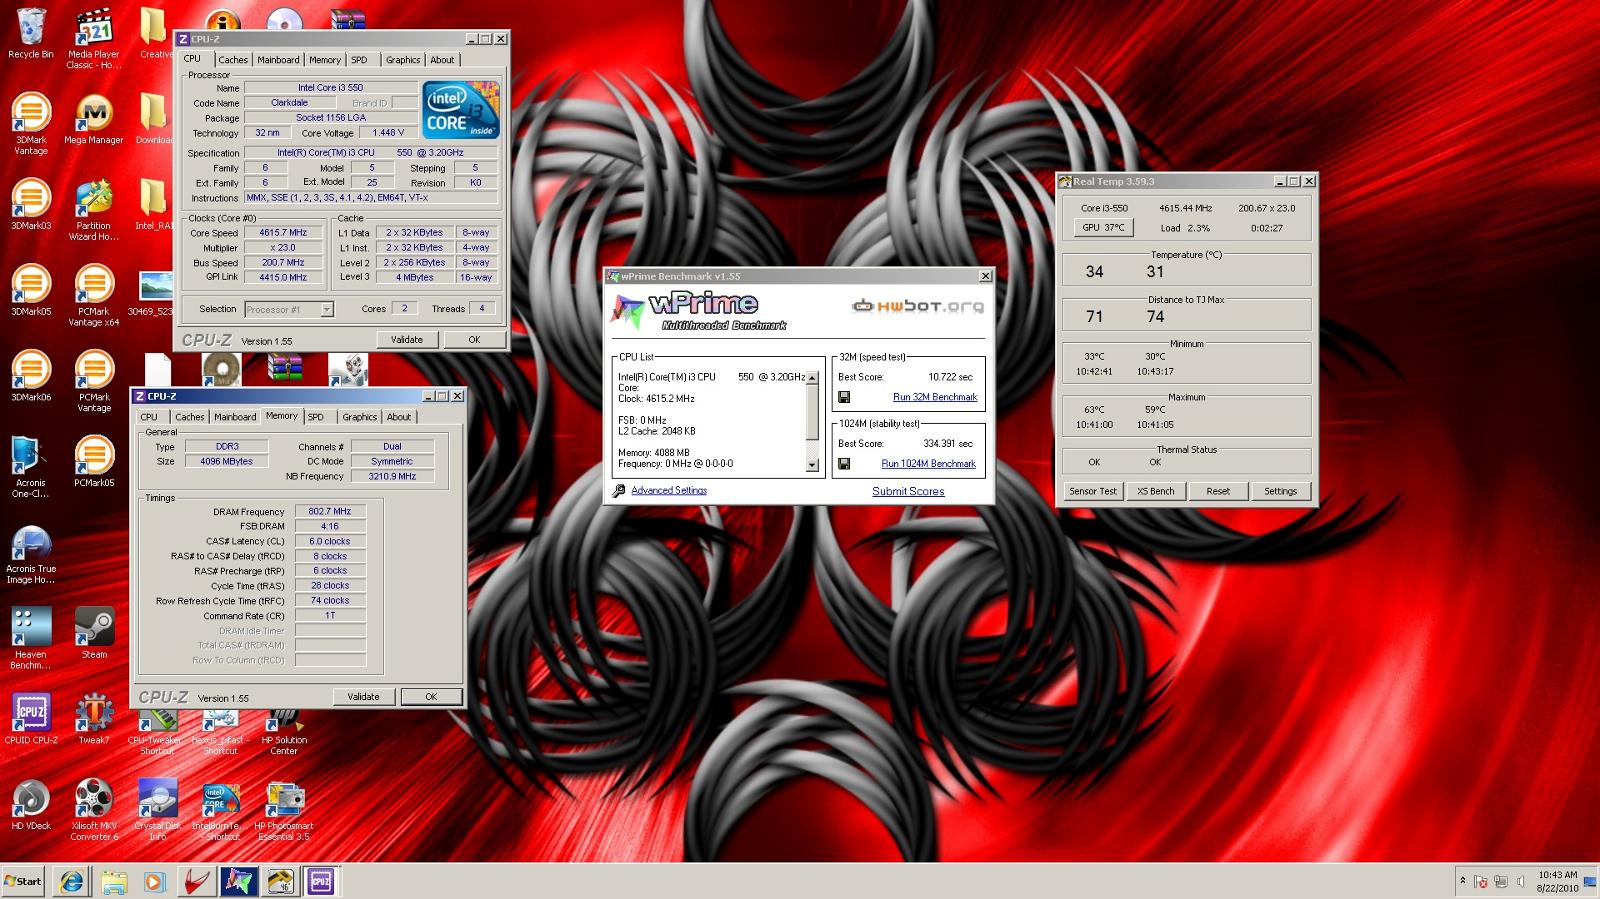
Task: Click OK in top CPU-Z window
Action: coord(474,340)
